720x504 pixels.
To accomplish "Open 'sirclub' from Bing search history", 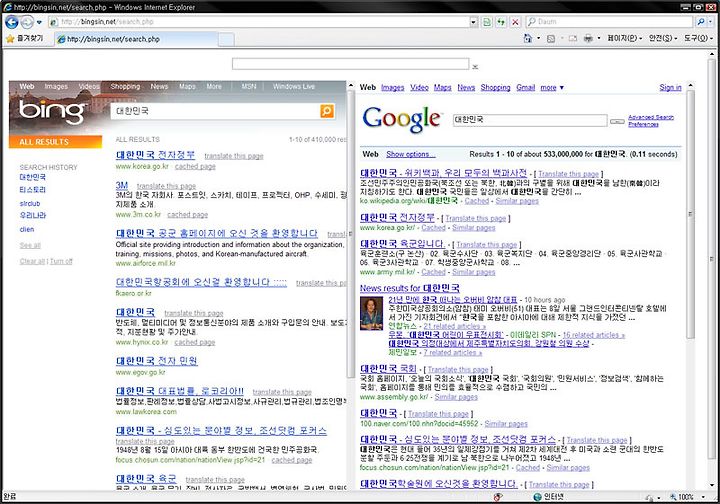I will pyautogui.click(x=30, y=203).
